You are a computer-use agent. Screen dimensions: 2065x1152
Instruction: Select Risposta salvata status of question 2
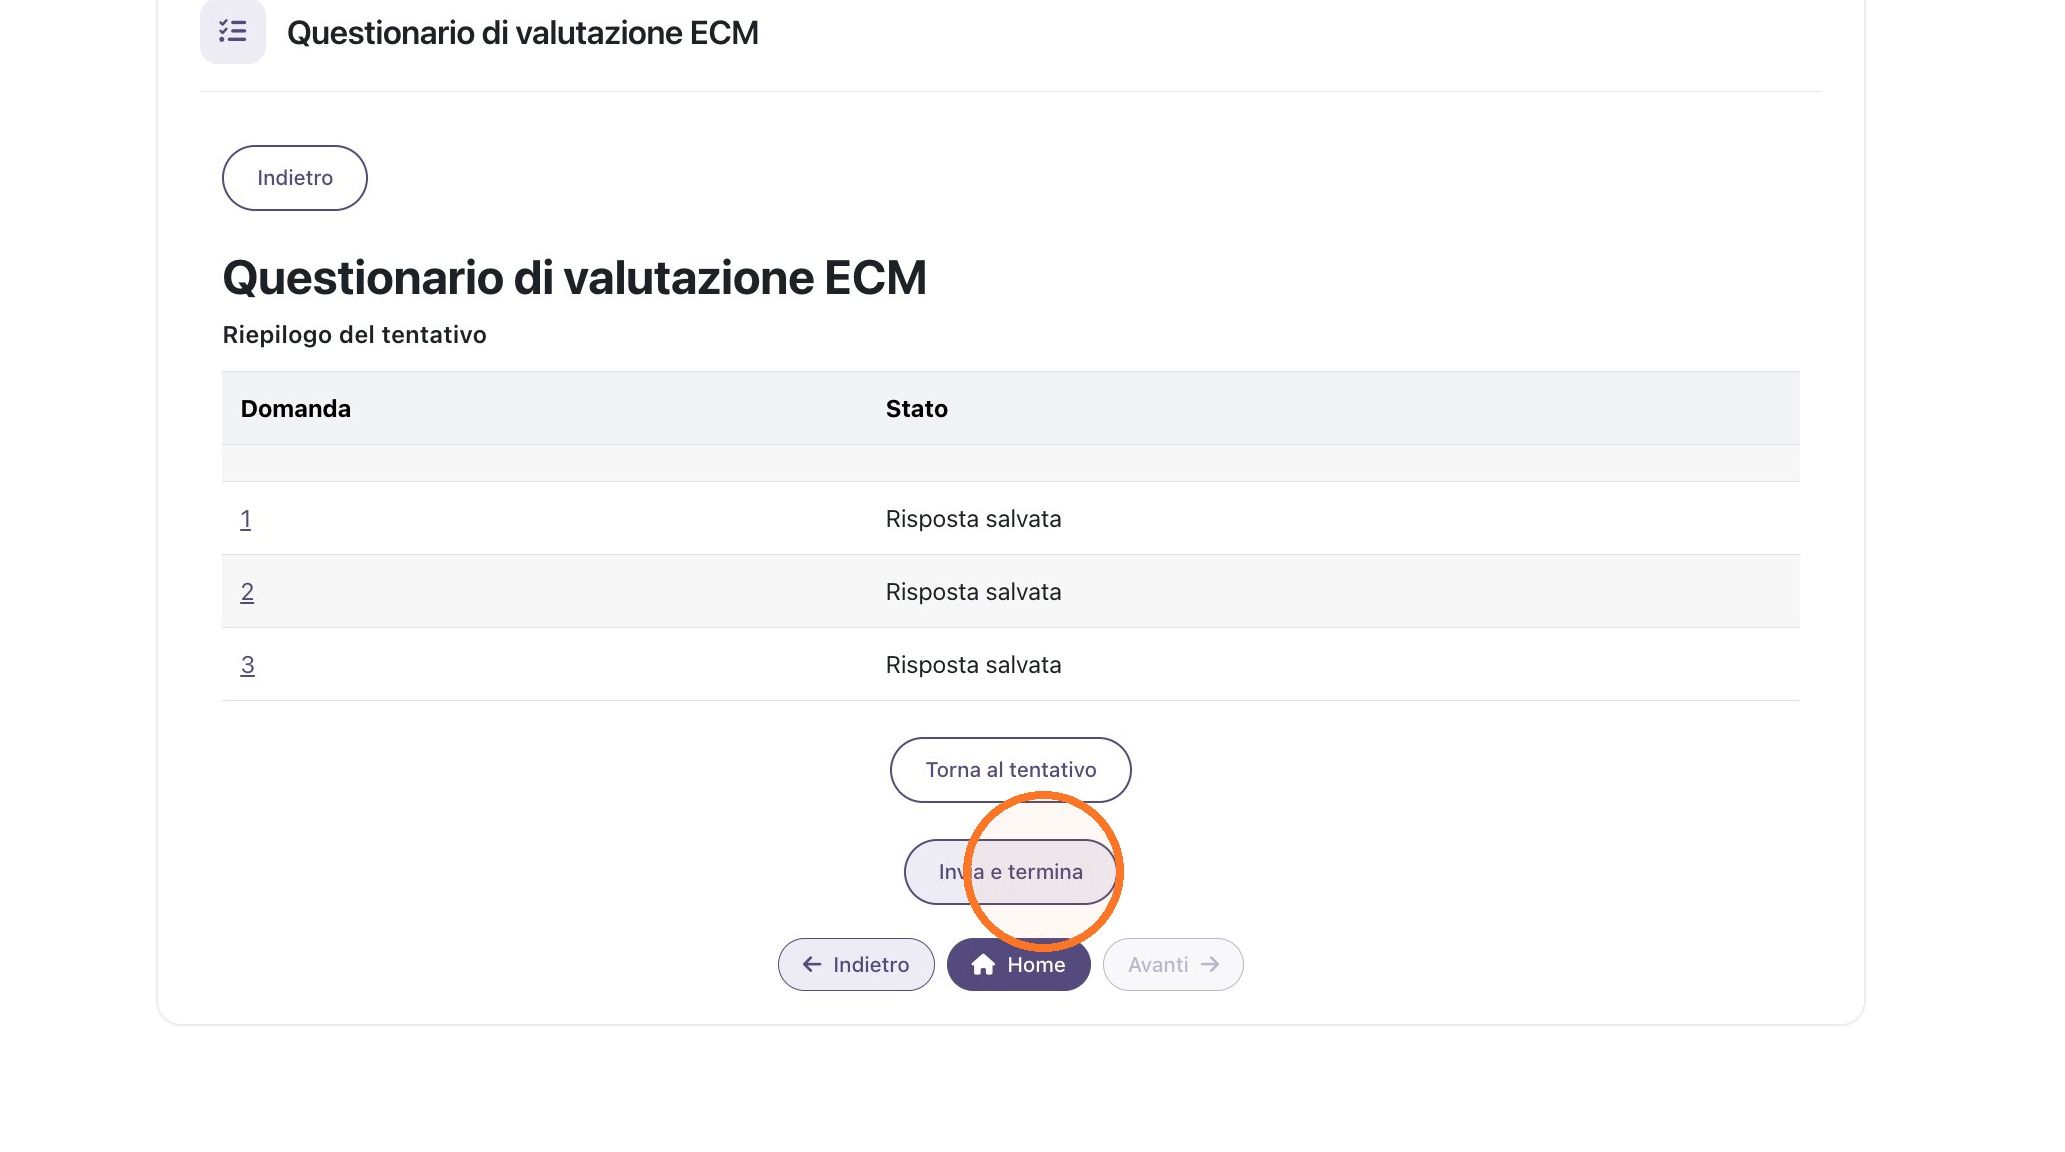point(973,592)
